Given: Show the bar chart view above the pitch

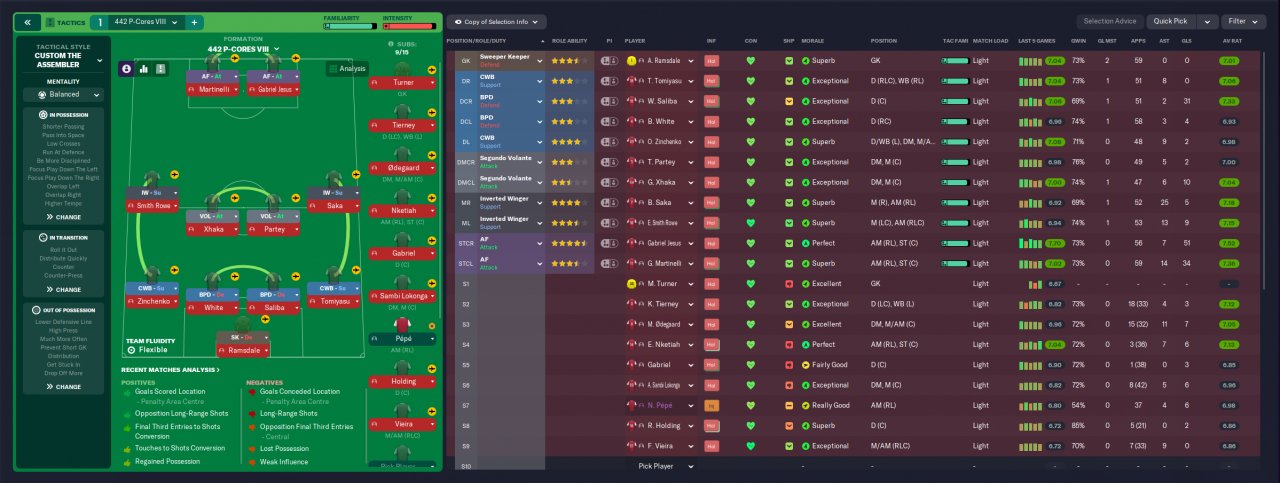Looking at the screenshot, I should pyautogui.click(x=144, y=69).
